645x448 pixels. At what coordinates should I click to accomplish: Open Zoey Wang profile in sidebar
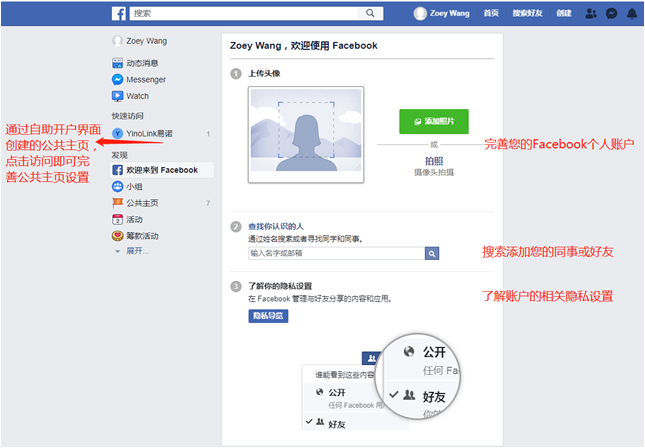(x=146, y=41)
